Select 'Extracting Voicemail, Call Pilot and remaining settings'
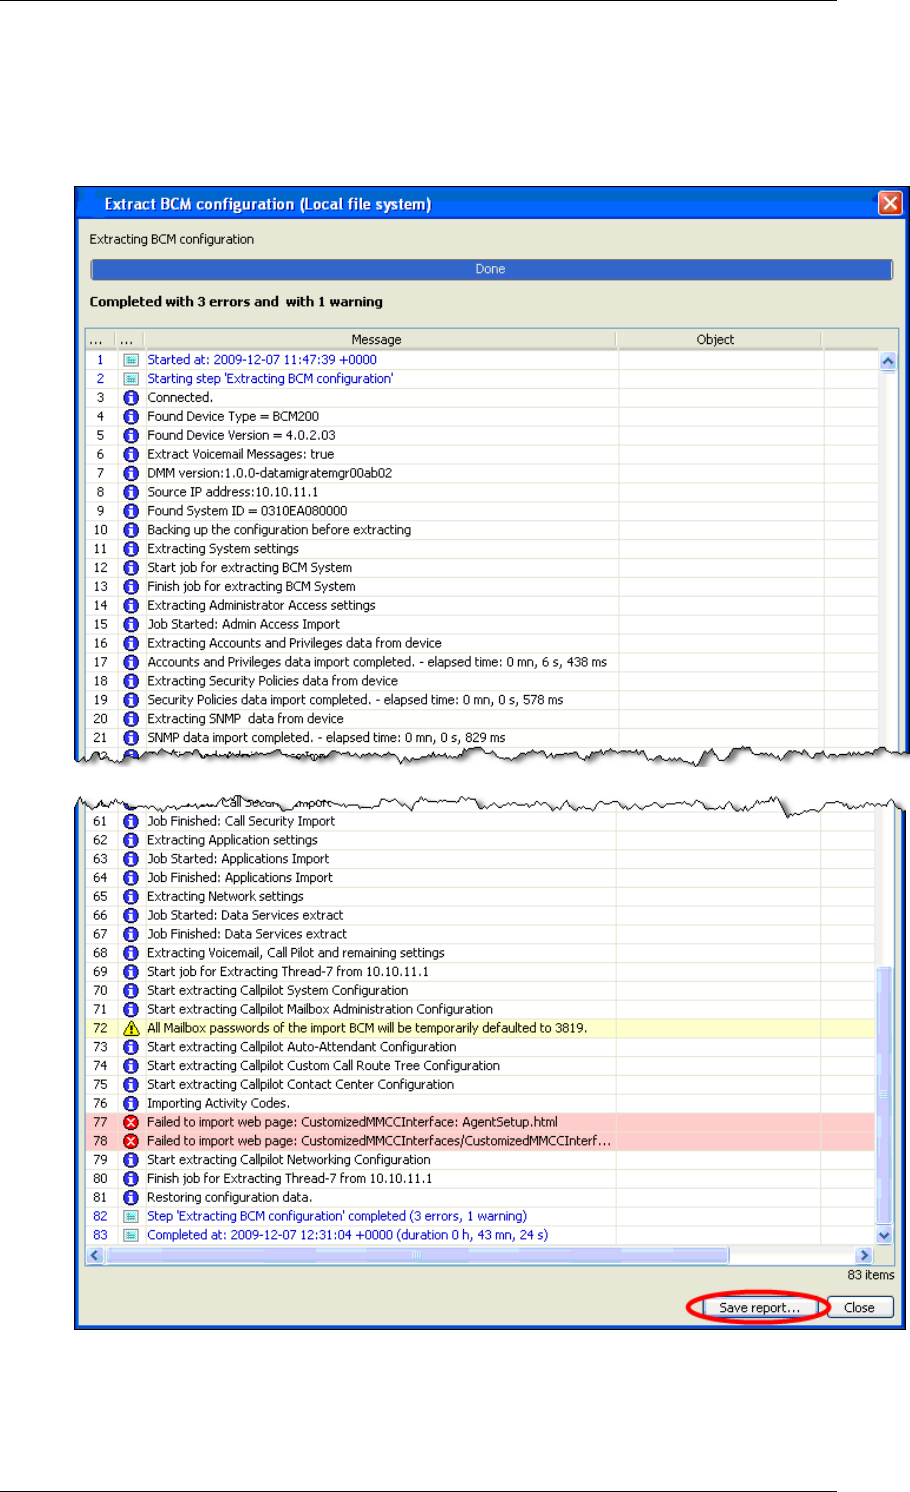Viewport: 910px width, 1492px height. coord(296,953)
